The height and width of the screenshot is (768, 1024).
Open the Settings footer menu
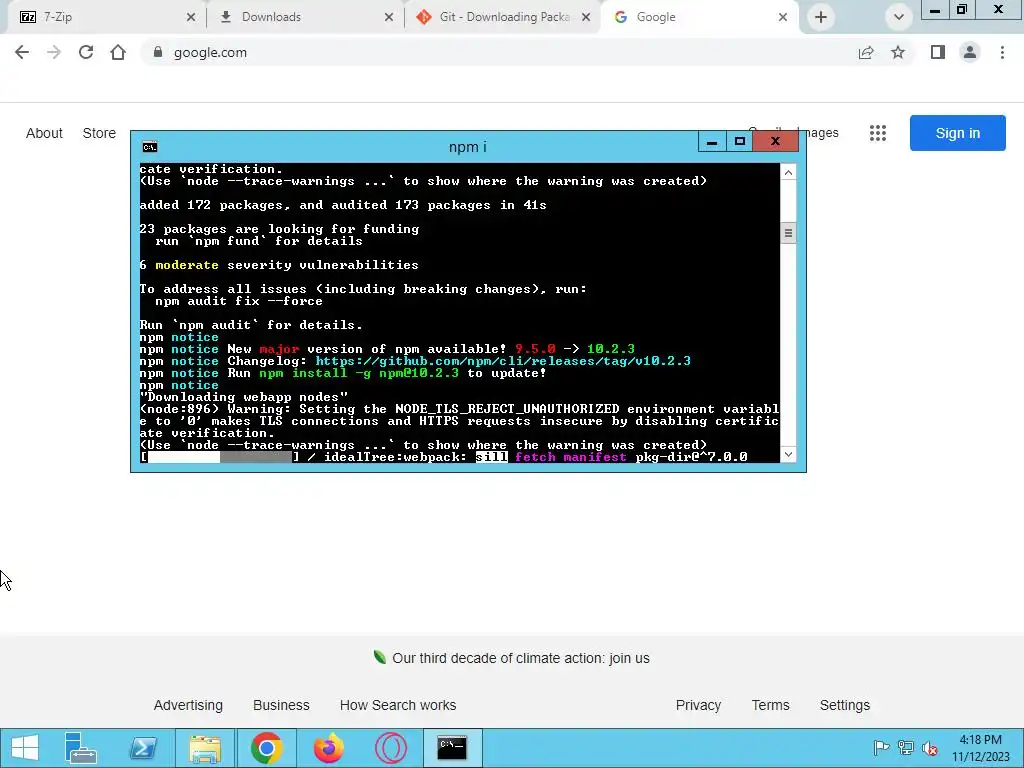(844, 705)
